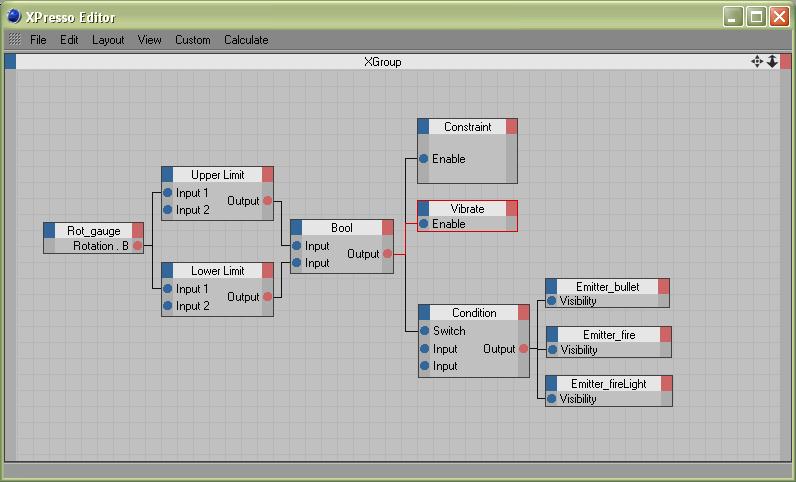
Task: Click the Emitter_bullet node's blue input square
Action: (552, 286)
